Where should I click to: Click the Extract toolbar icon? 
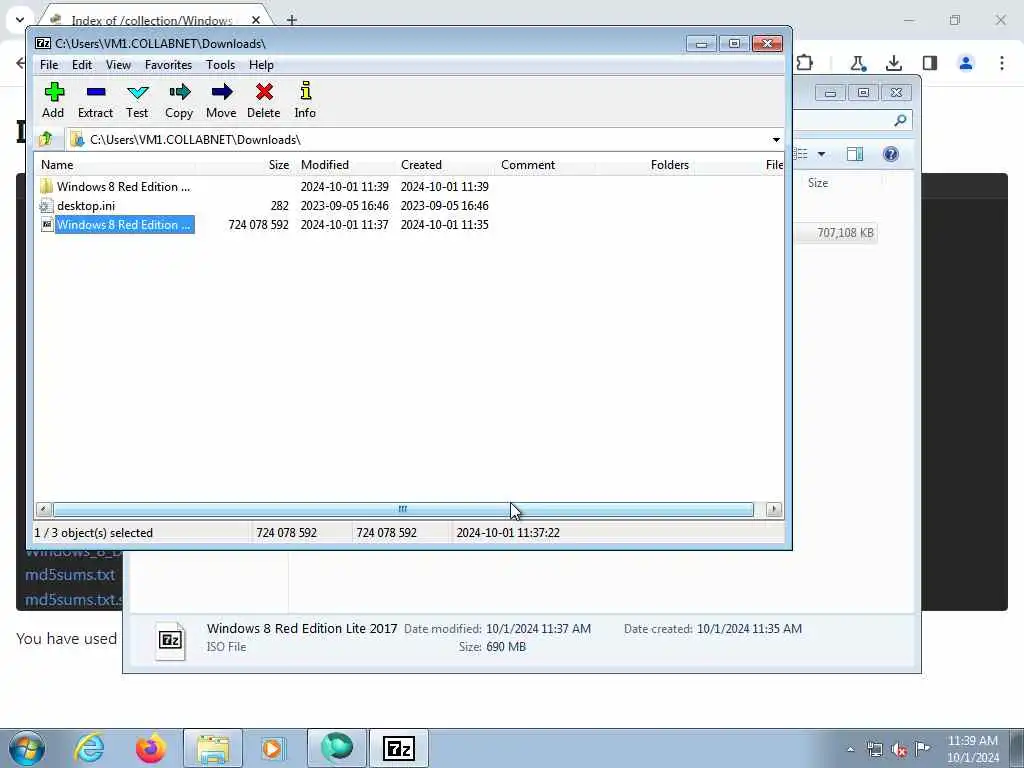(95, 100)
